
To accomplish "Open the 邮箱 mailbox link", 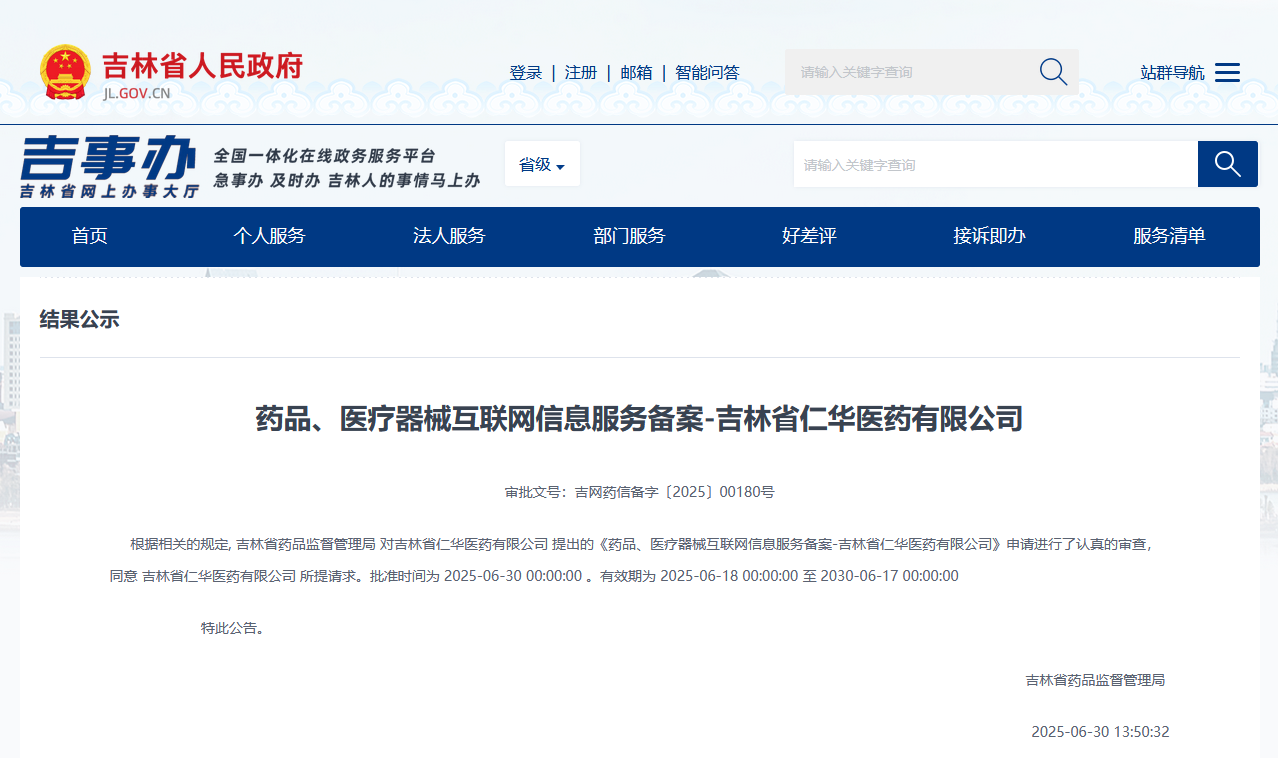I will click(636, 73).
